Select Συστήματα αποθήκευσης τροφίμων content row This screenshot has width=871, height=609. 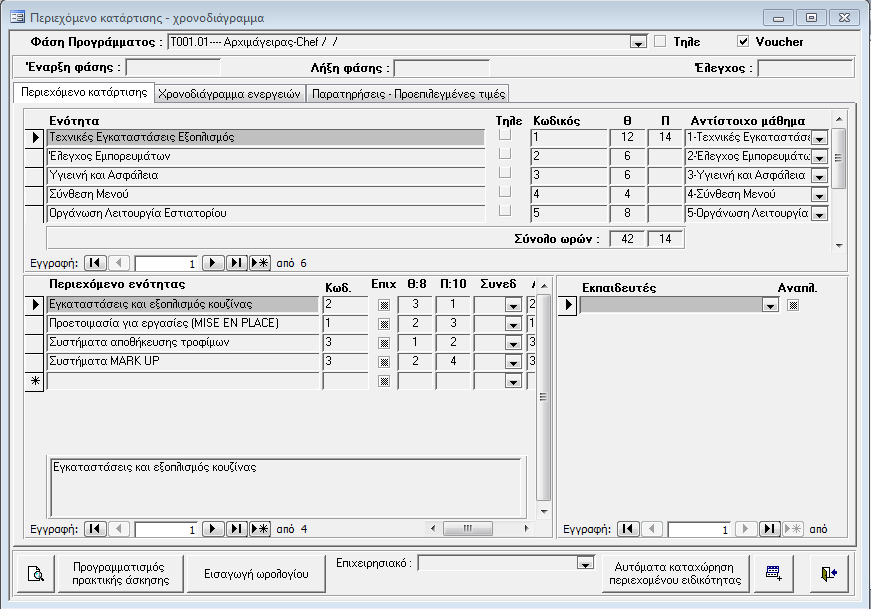click(183, 343)
